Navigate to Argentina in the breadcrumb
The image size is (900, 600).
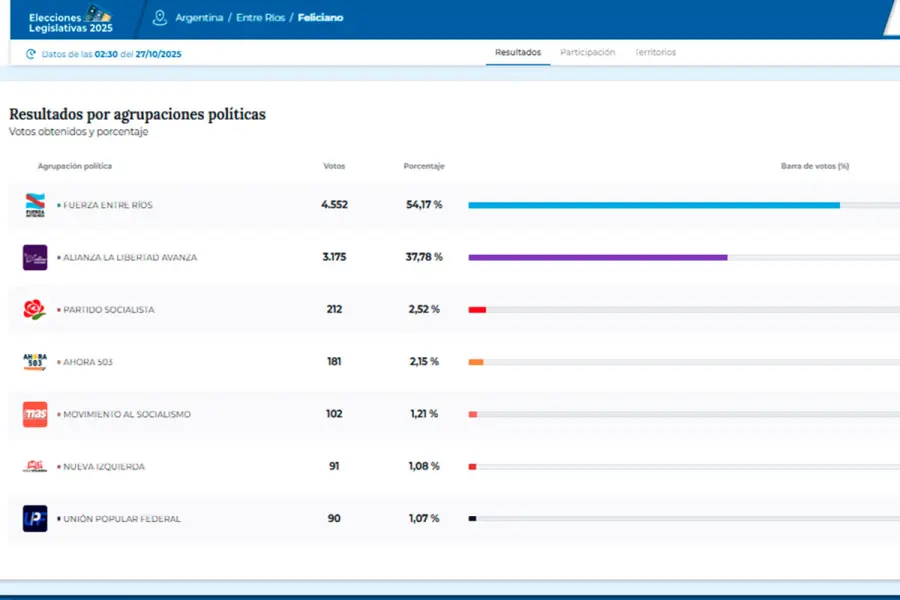tap(199, 18)
